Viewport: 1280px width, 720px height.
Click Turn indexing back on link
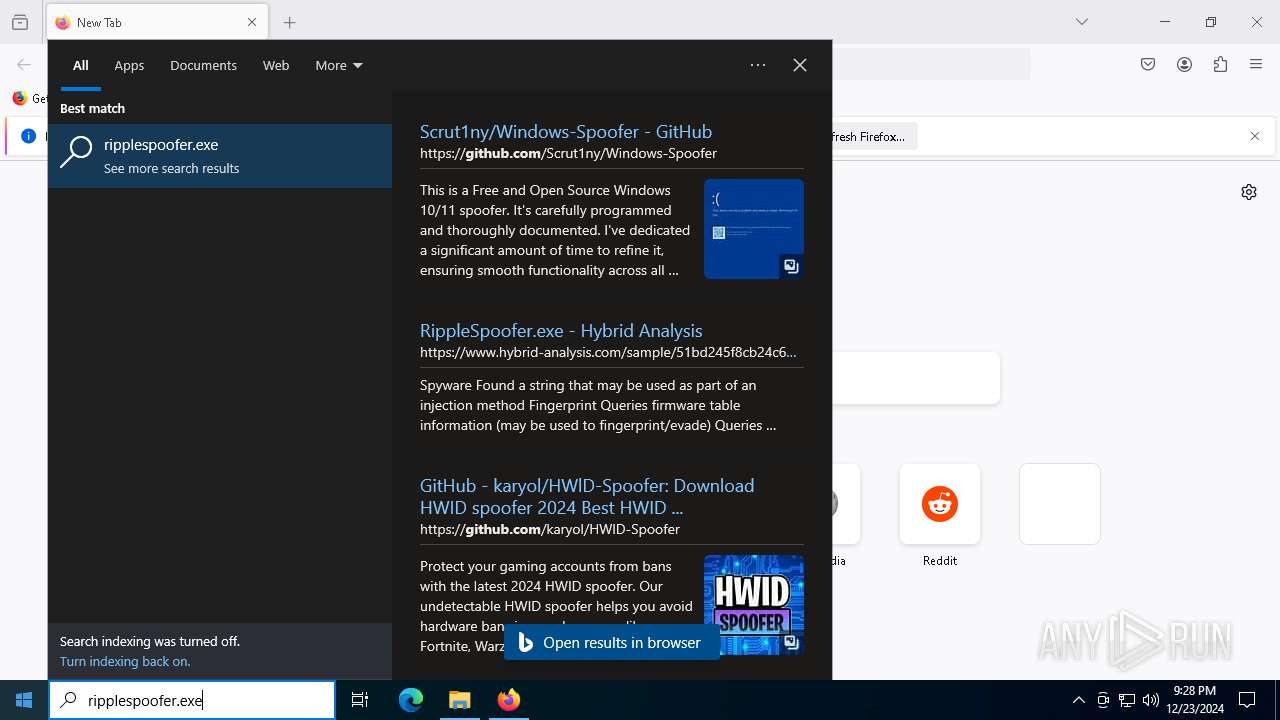[125, 661]
